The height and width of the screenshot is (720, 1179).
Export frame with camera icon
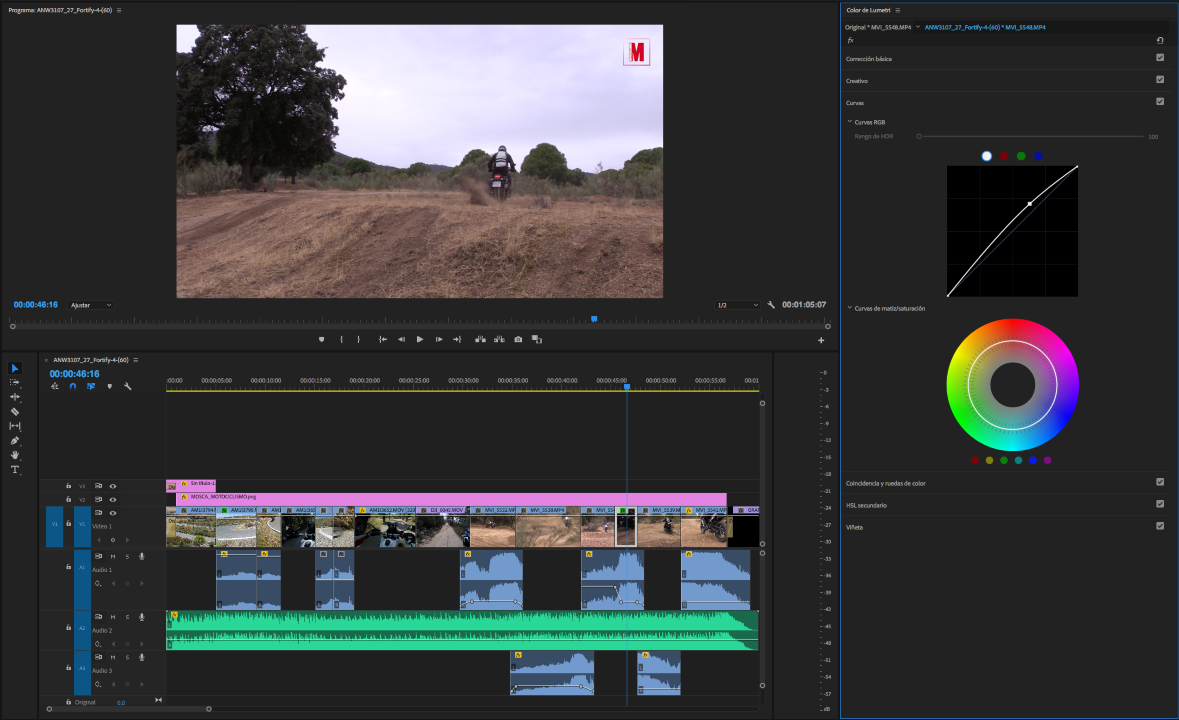pos(518,340)
